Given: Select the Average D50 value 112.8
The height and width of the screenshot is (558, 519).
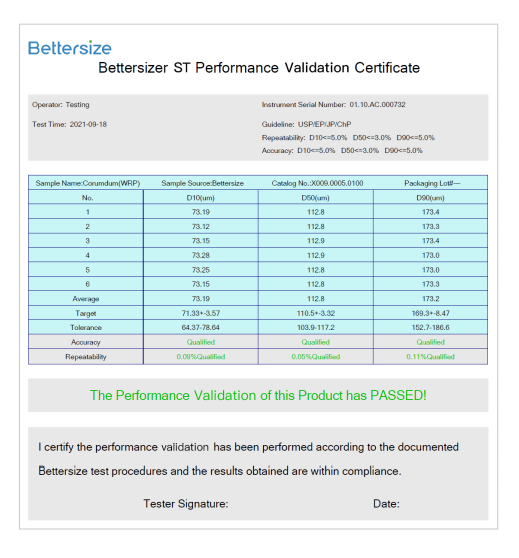Looking at the screenshot, I should point(316,299).
